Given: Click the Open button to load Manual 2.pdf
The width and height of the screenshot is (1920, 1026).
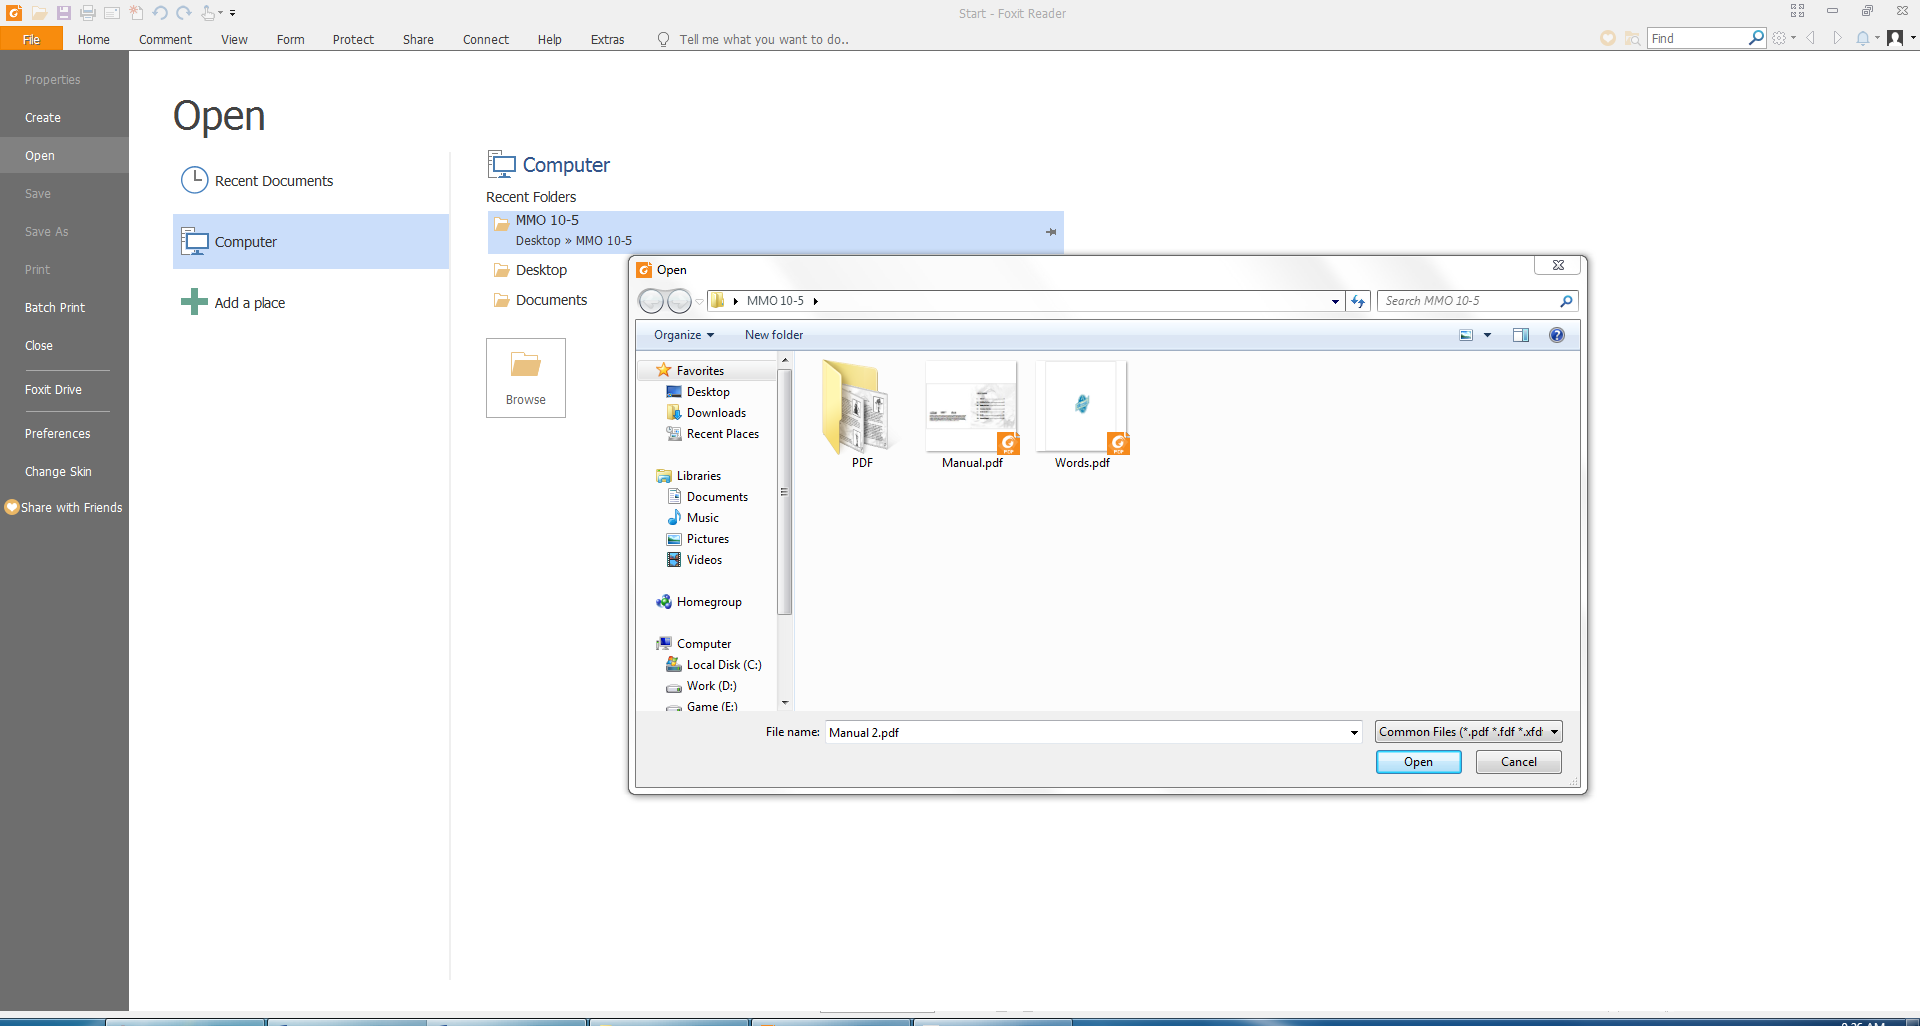Looking at the screenshot, I should [x=1418, y=761].
